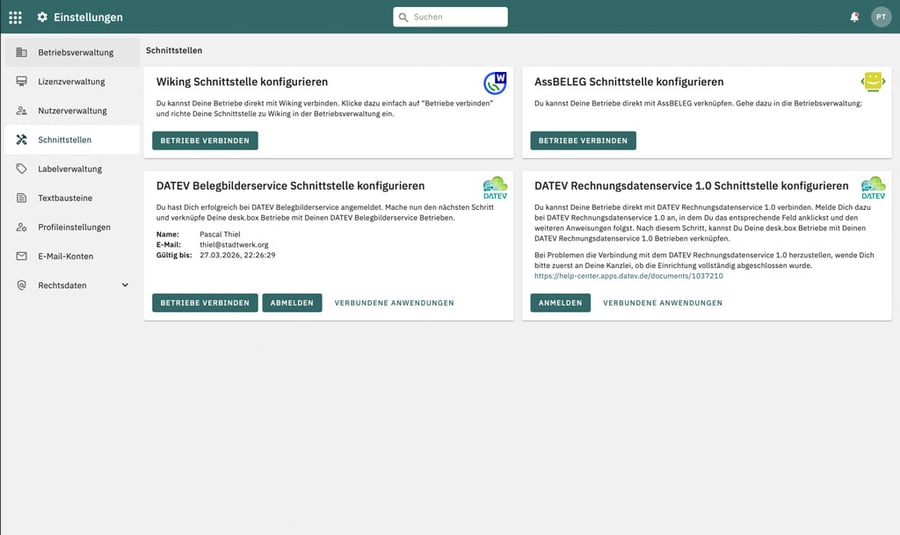Click the Profileinstellungen person-gear icon
This screenshot has width=900, height=535.
point(22,227)
